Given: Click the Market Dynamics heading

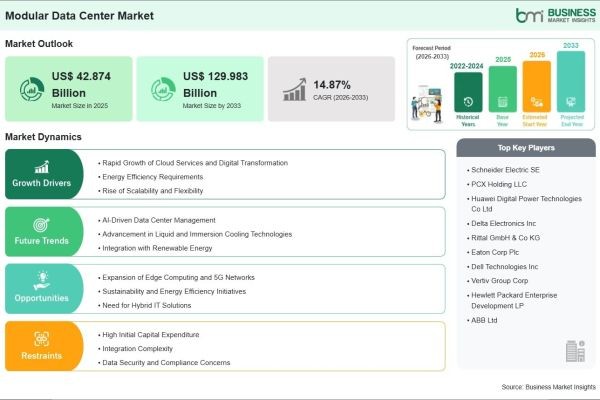Looking at the screenshot, I should [x=43, y=137].
